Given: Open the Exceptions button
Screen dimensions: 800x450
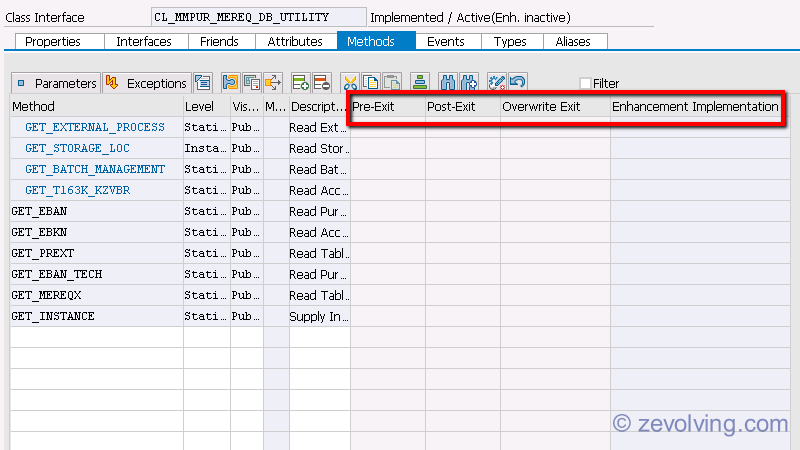Looking at the screenshot, I should click(x=147, y=83).
